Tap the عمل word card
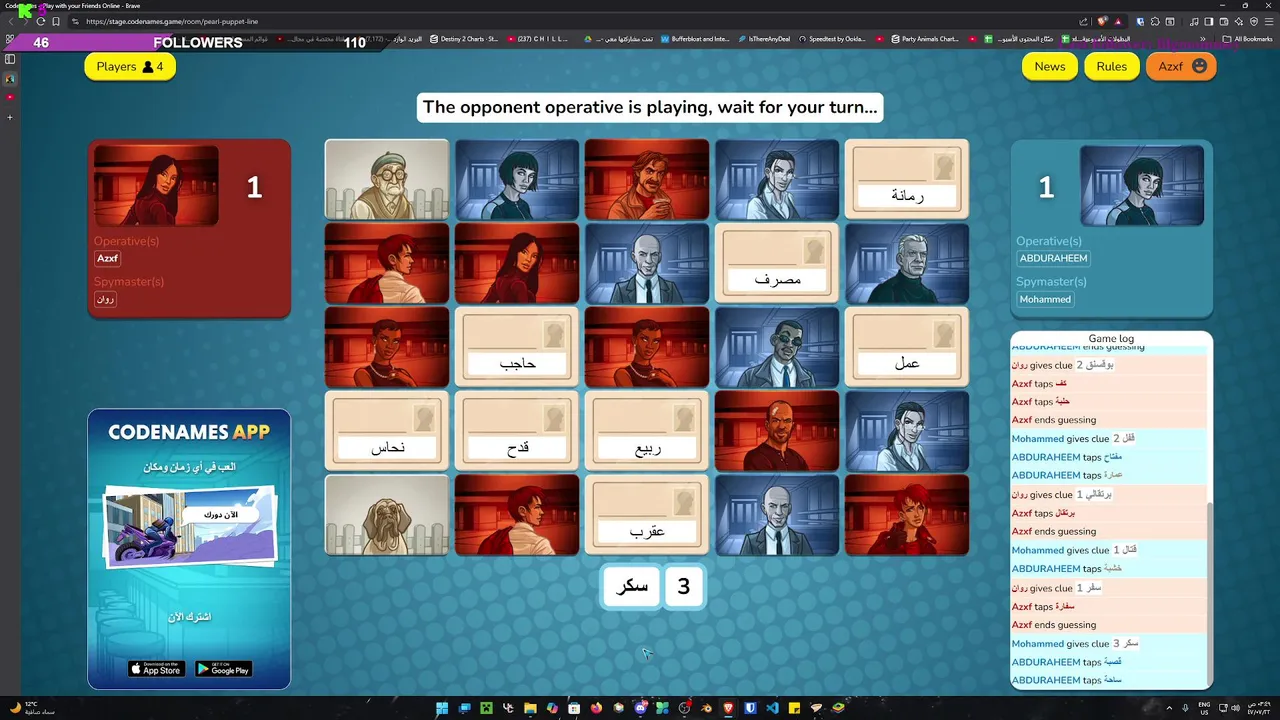 (907, 347)
